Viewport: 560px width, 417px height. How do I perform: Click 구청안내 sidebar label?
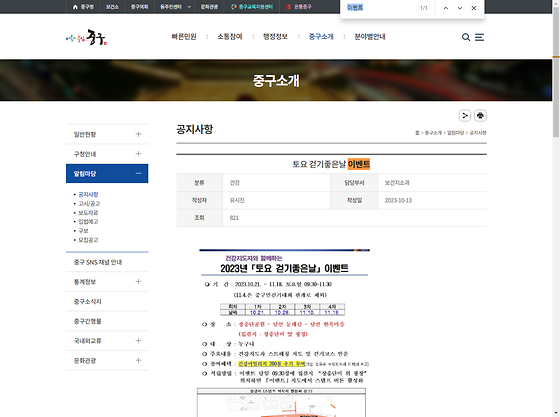click(85, 154)
